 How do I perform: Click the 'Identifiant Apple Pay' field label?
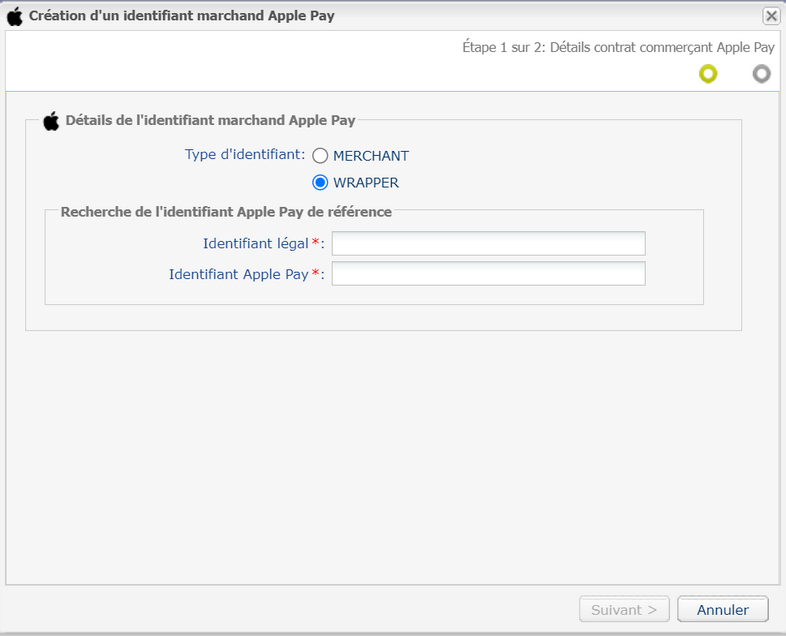click(239, 274)
